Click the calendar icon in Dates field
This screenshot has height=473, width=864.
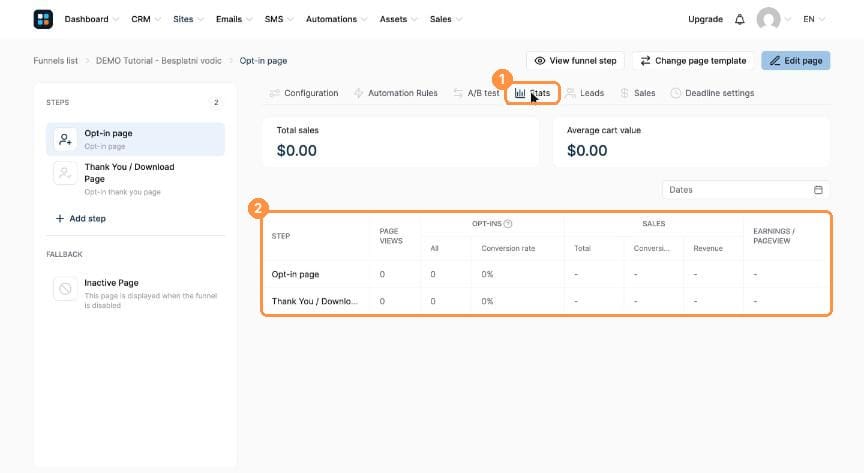[x=818, y=190]
